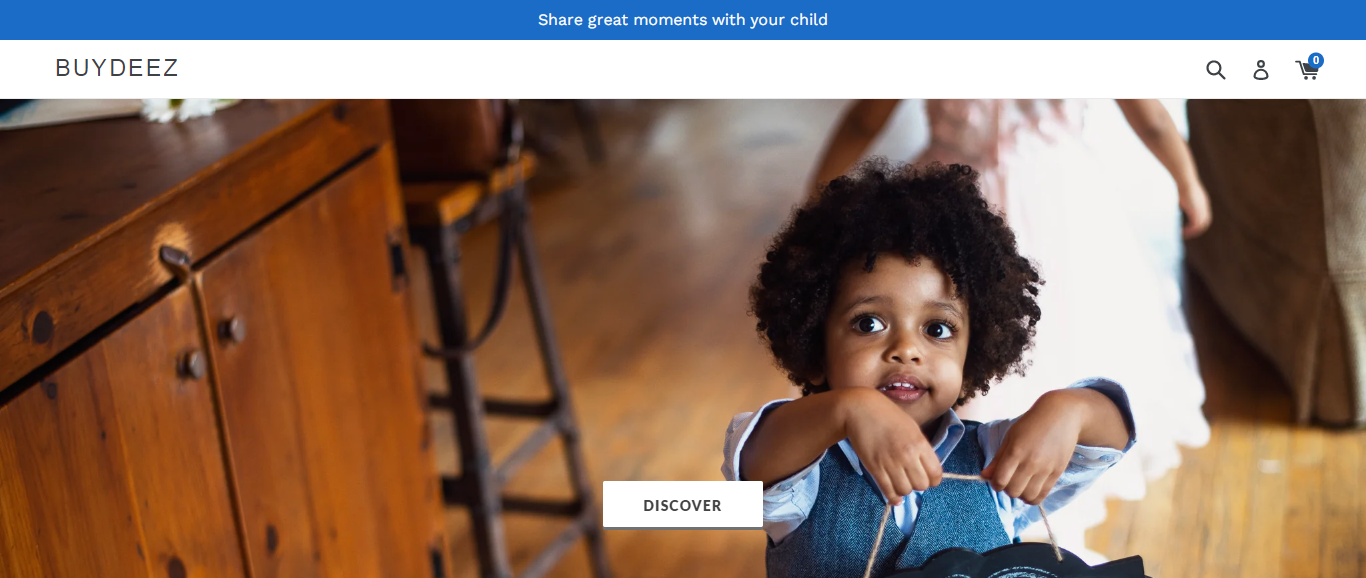Go to the BUYDEEZ homepage logo

pos(117,68)
